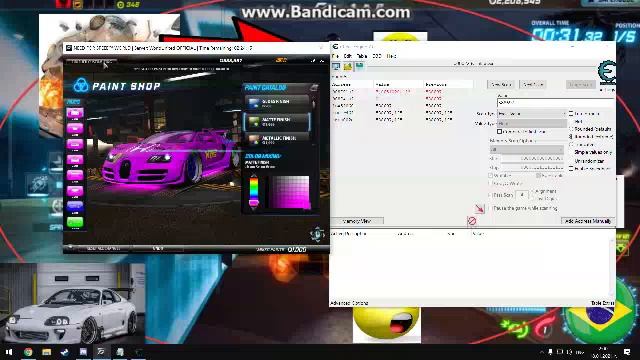The image size is (640, 360).
Task: Open Memory View in Cheat Engine
Action: [x=357, y=221]
